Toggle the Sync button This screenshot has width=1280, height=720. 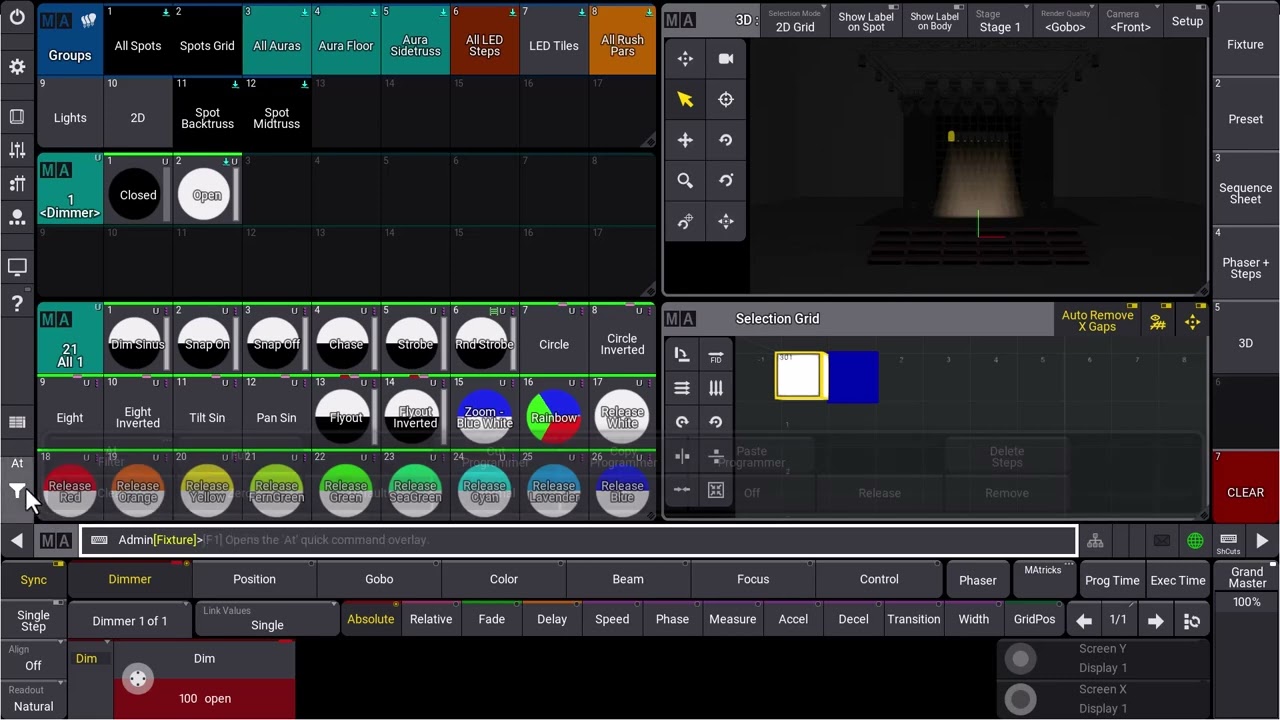34,580
